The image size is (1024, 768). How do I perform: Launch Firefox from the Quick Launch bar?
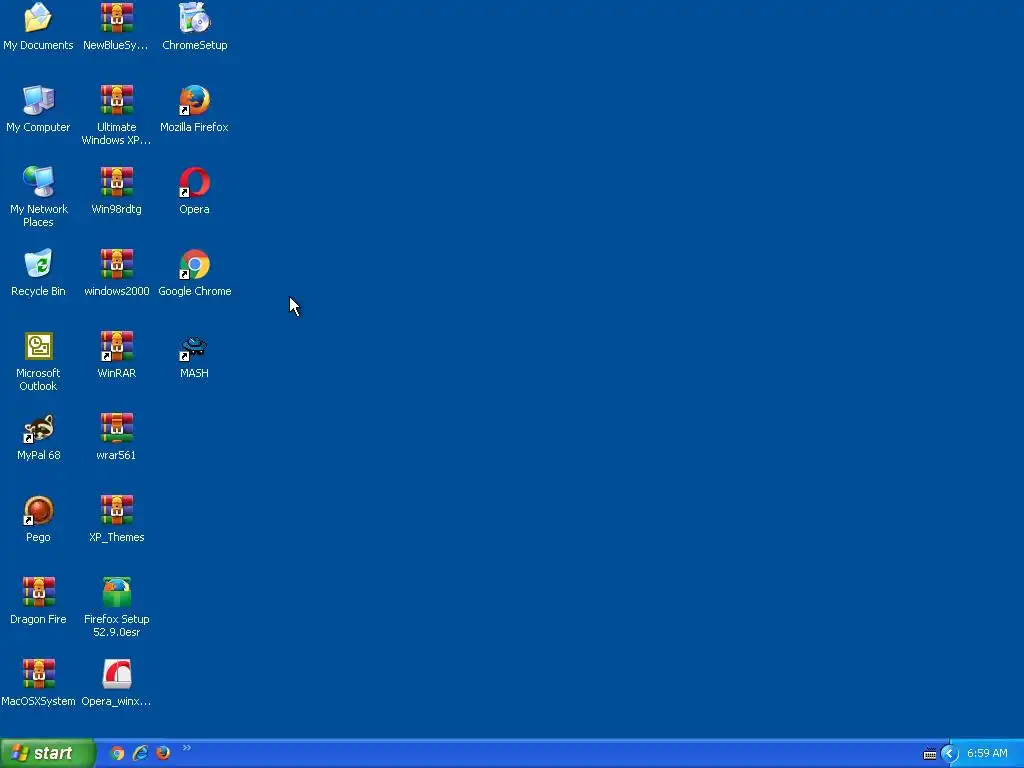(x=163, y=754)
